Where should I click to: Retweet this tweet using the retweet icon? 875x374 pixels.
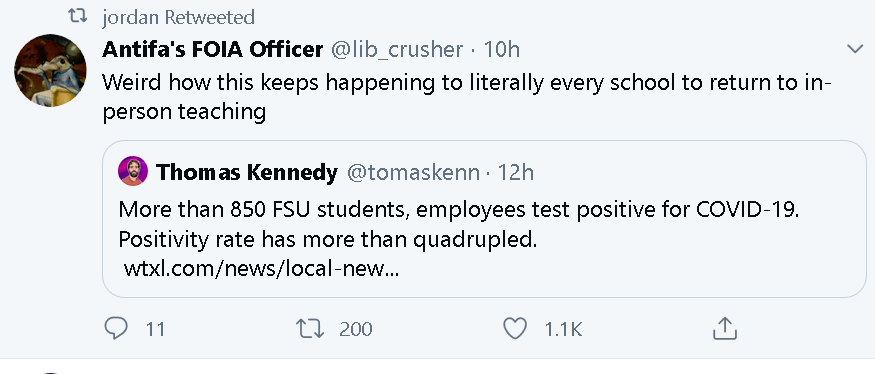coord(310,328)
